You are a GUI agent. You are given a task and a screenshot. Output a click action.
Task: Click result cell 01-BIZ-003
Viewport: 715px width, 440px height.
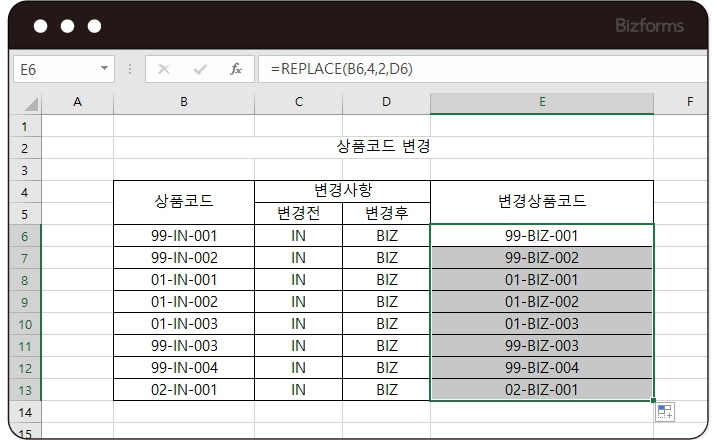point(542,324)
